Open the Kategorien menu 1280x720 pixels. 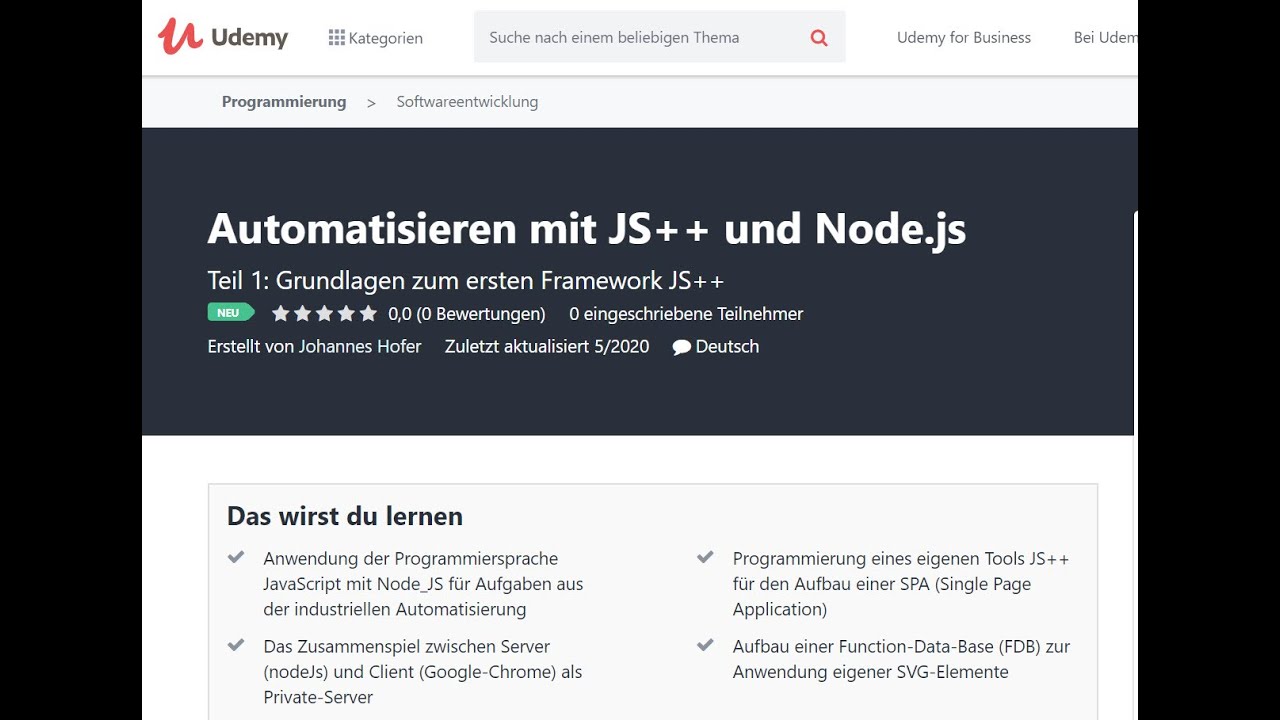tap(385, 38)
